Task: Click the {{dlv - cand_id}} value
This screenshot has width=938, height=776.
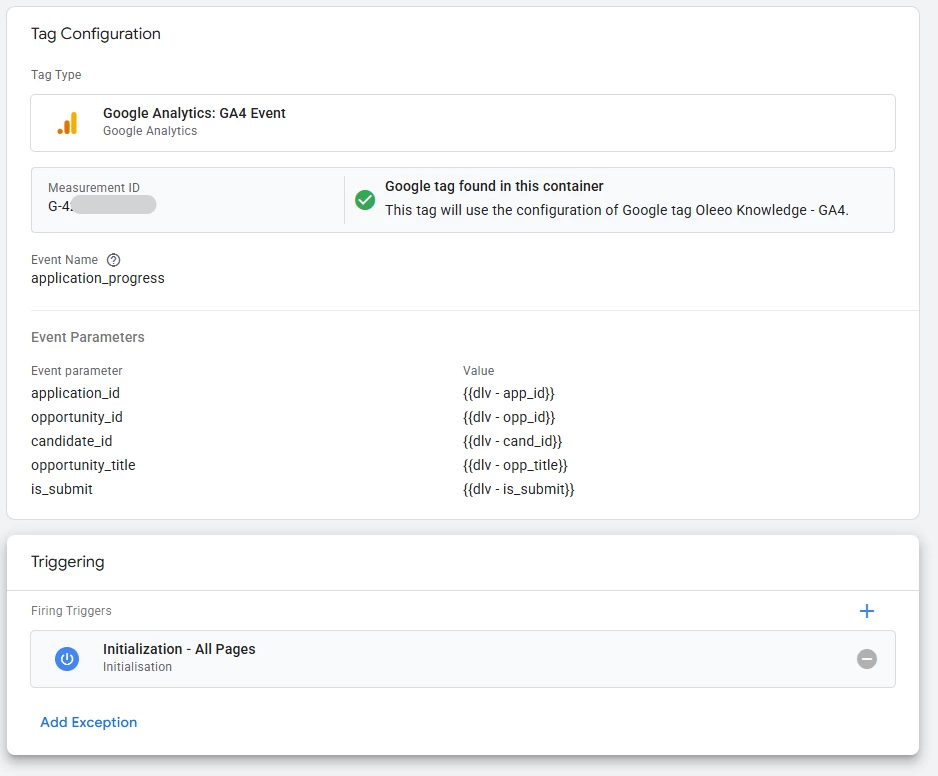Action: (x=513, y=442)
